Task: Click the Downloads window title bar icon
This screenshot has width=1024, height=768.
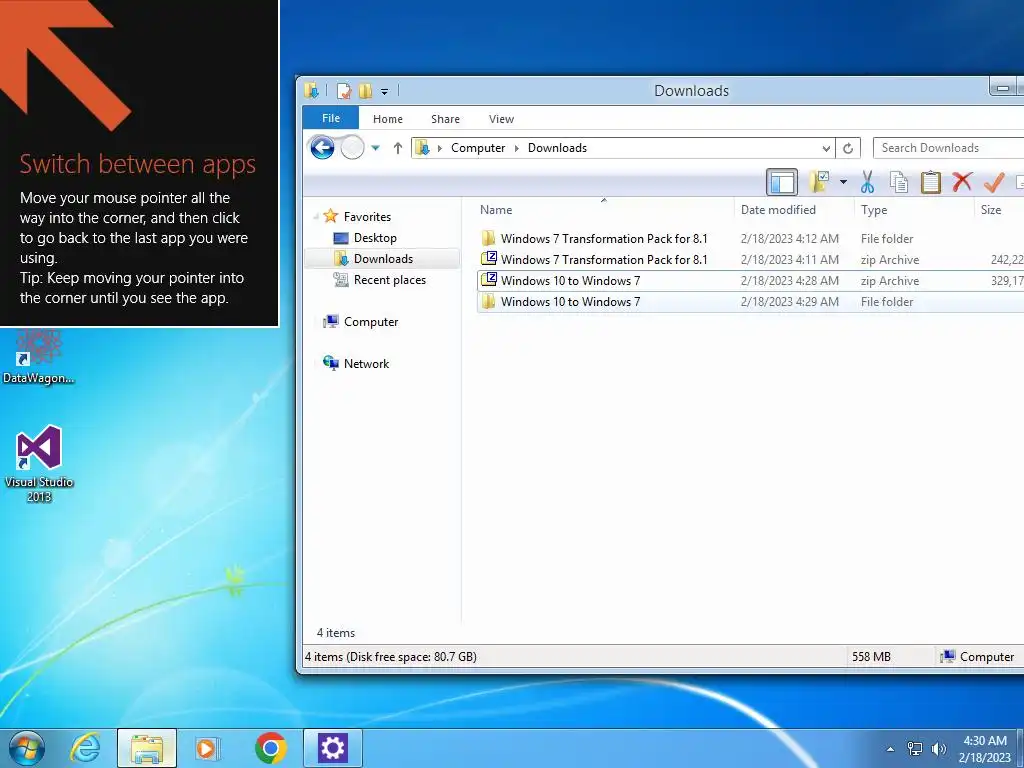Action: 312,91
